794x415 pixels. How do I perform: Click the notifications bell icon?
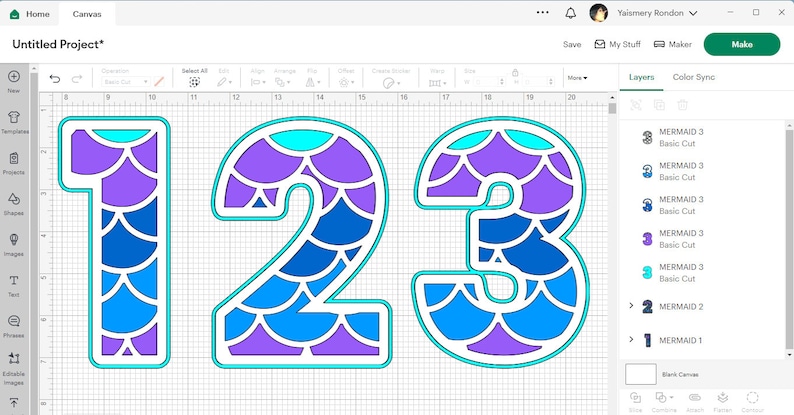click(x=571, y=13)
